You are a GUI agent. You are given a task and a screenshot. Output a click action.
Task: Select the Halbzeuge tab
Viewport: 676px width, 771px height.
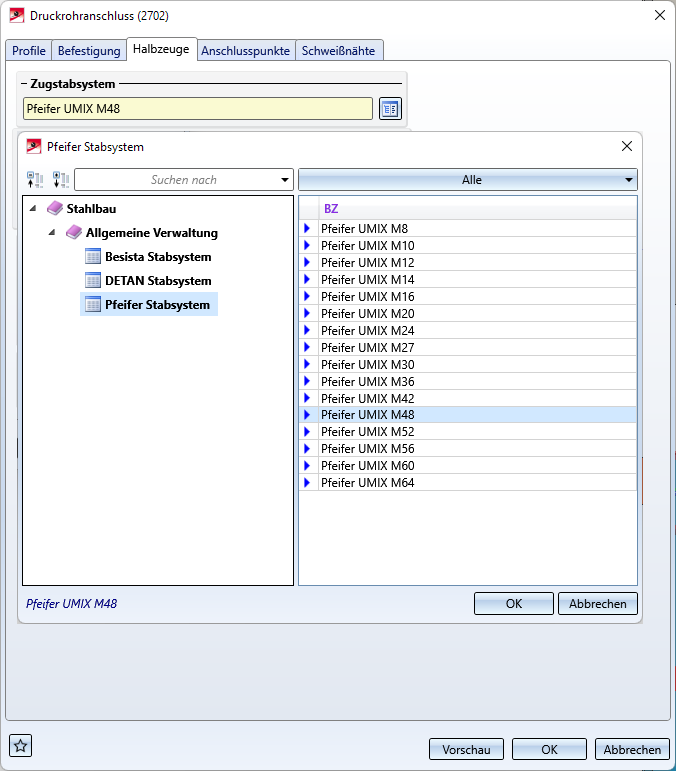[161, 49]
